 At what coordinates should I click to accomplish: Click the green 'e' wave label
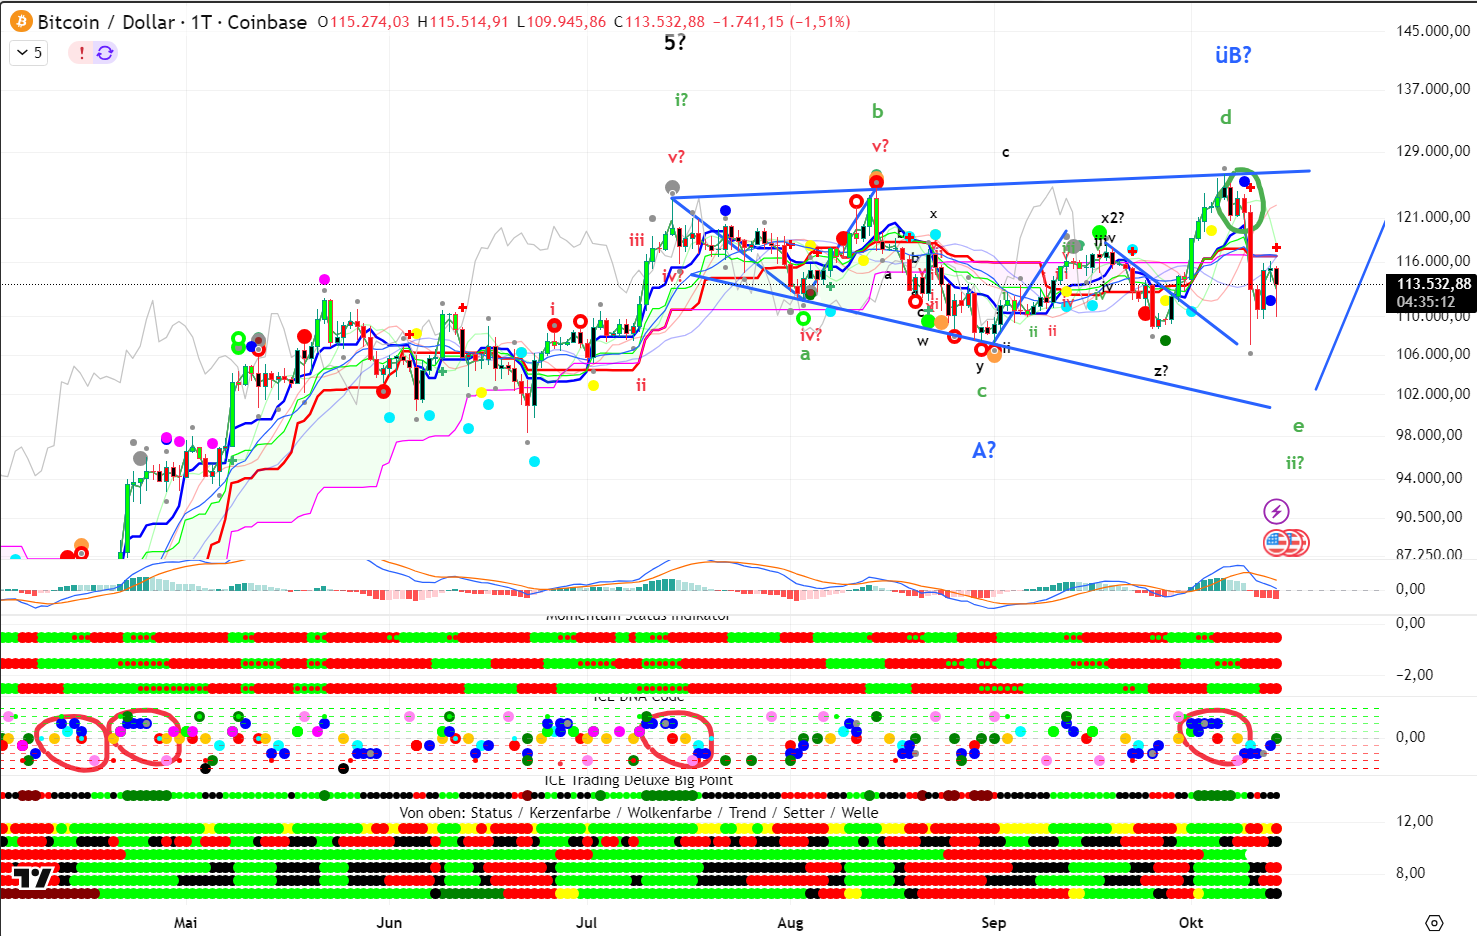coord(1298,426)
